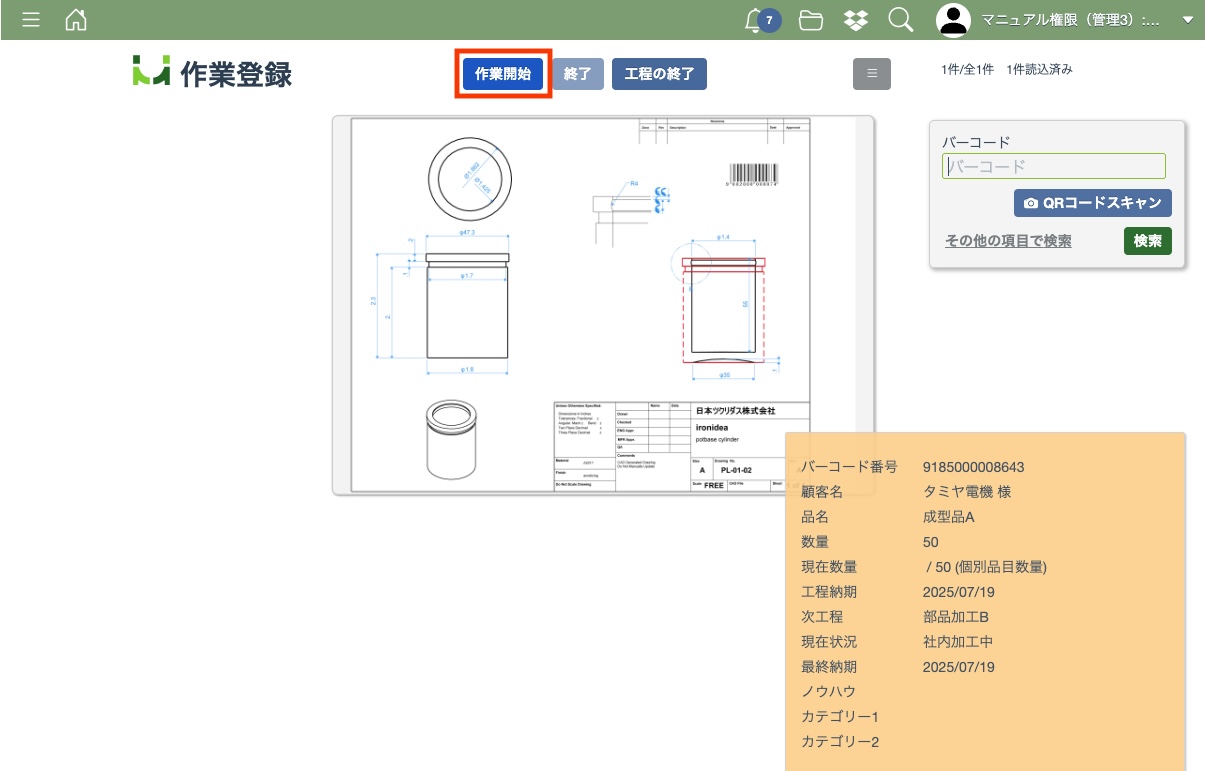Click the Dropbox icon in header
Image resolution: width=1205 pixels, height=771 pixels.
tap(855, 20)
